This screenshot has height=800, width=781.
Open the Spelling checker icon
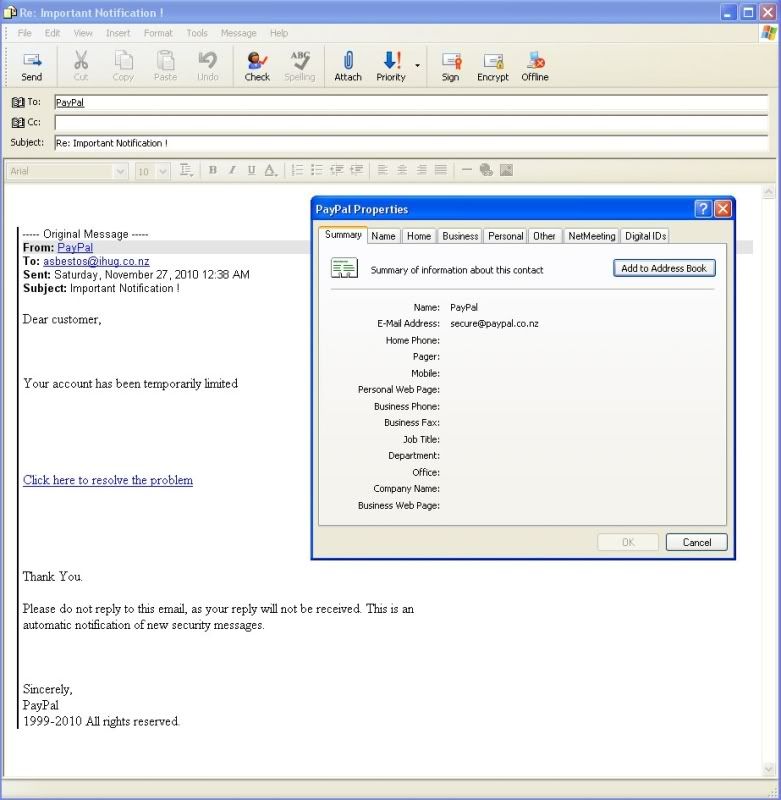(299, 65)
